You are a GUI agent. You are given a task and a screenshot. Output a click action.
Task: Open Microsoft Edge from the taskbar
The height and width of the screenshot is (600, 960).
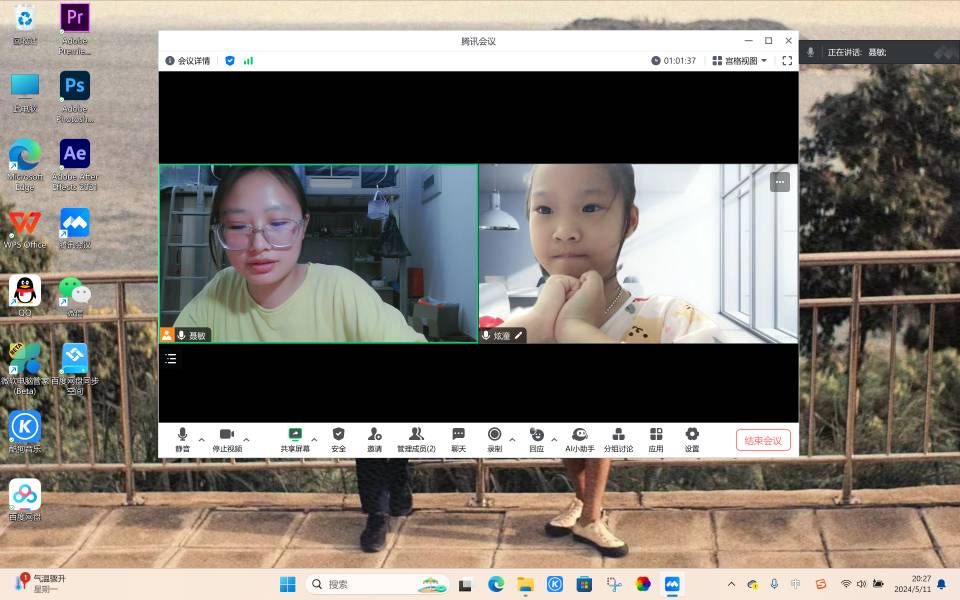[496, 584]
